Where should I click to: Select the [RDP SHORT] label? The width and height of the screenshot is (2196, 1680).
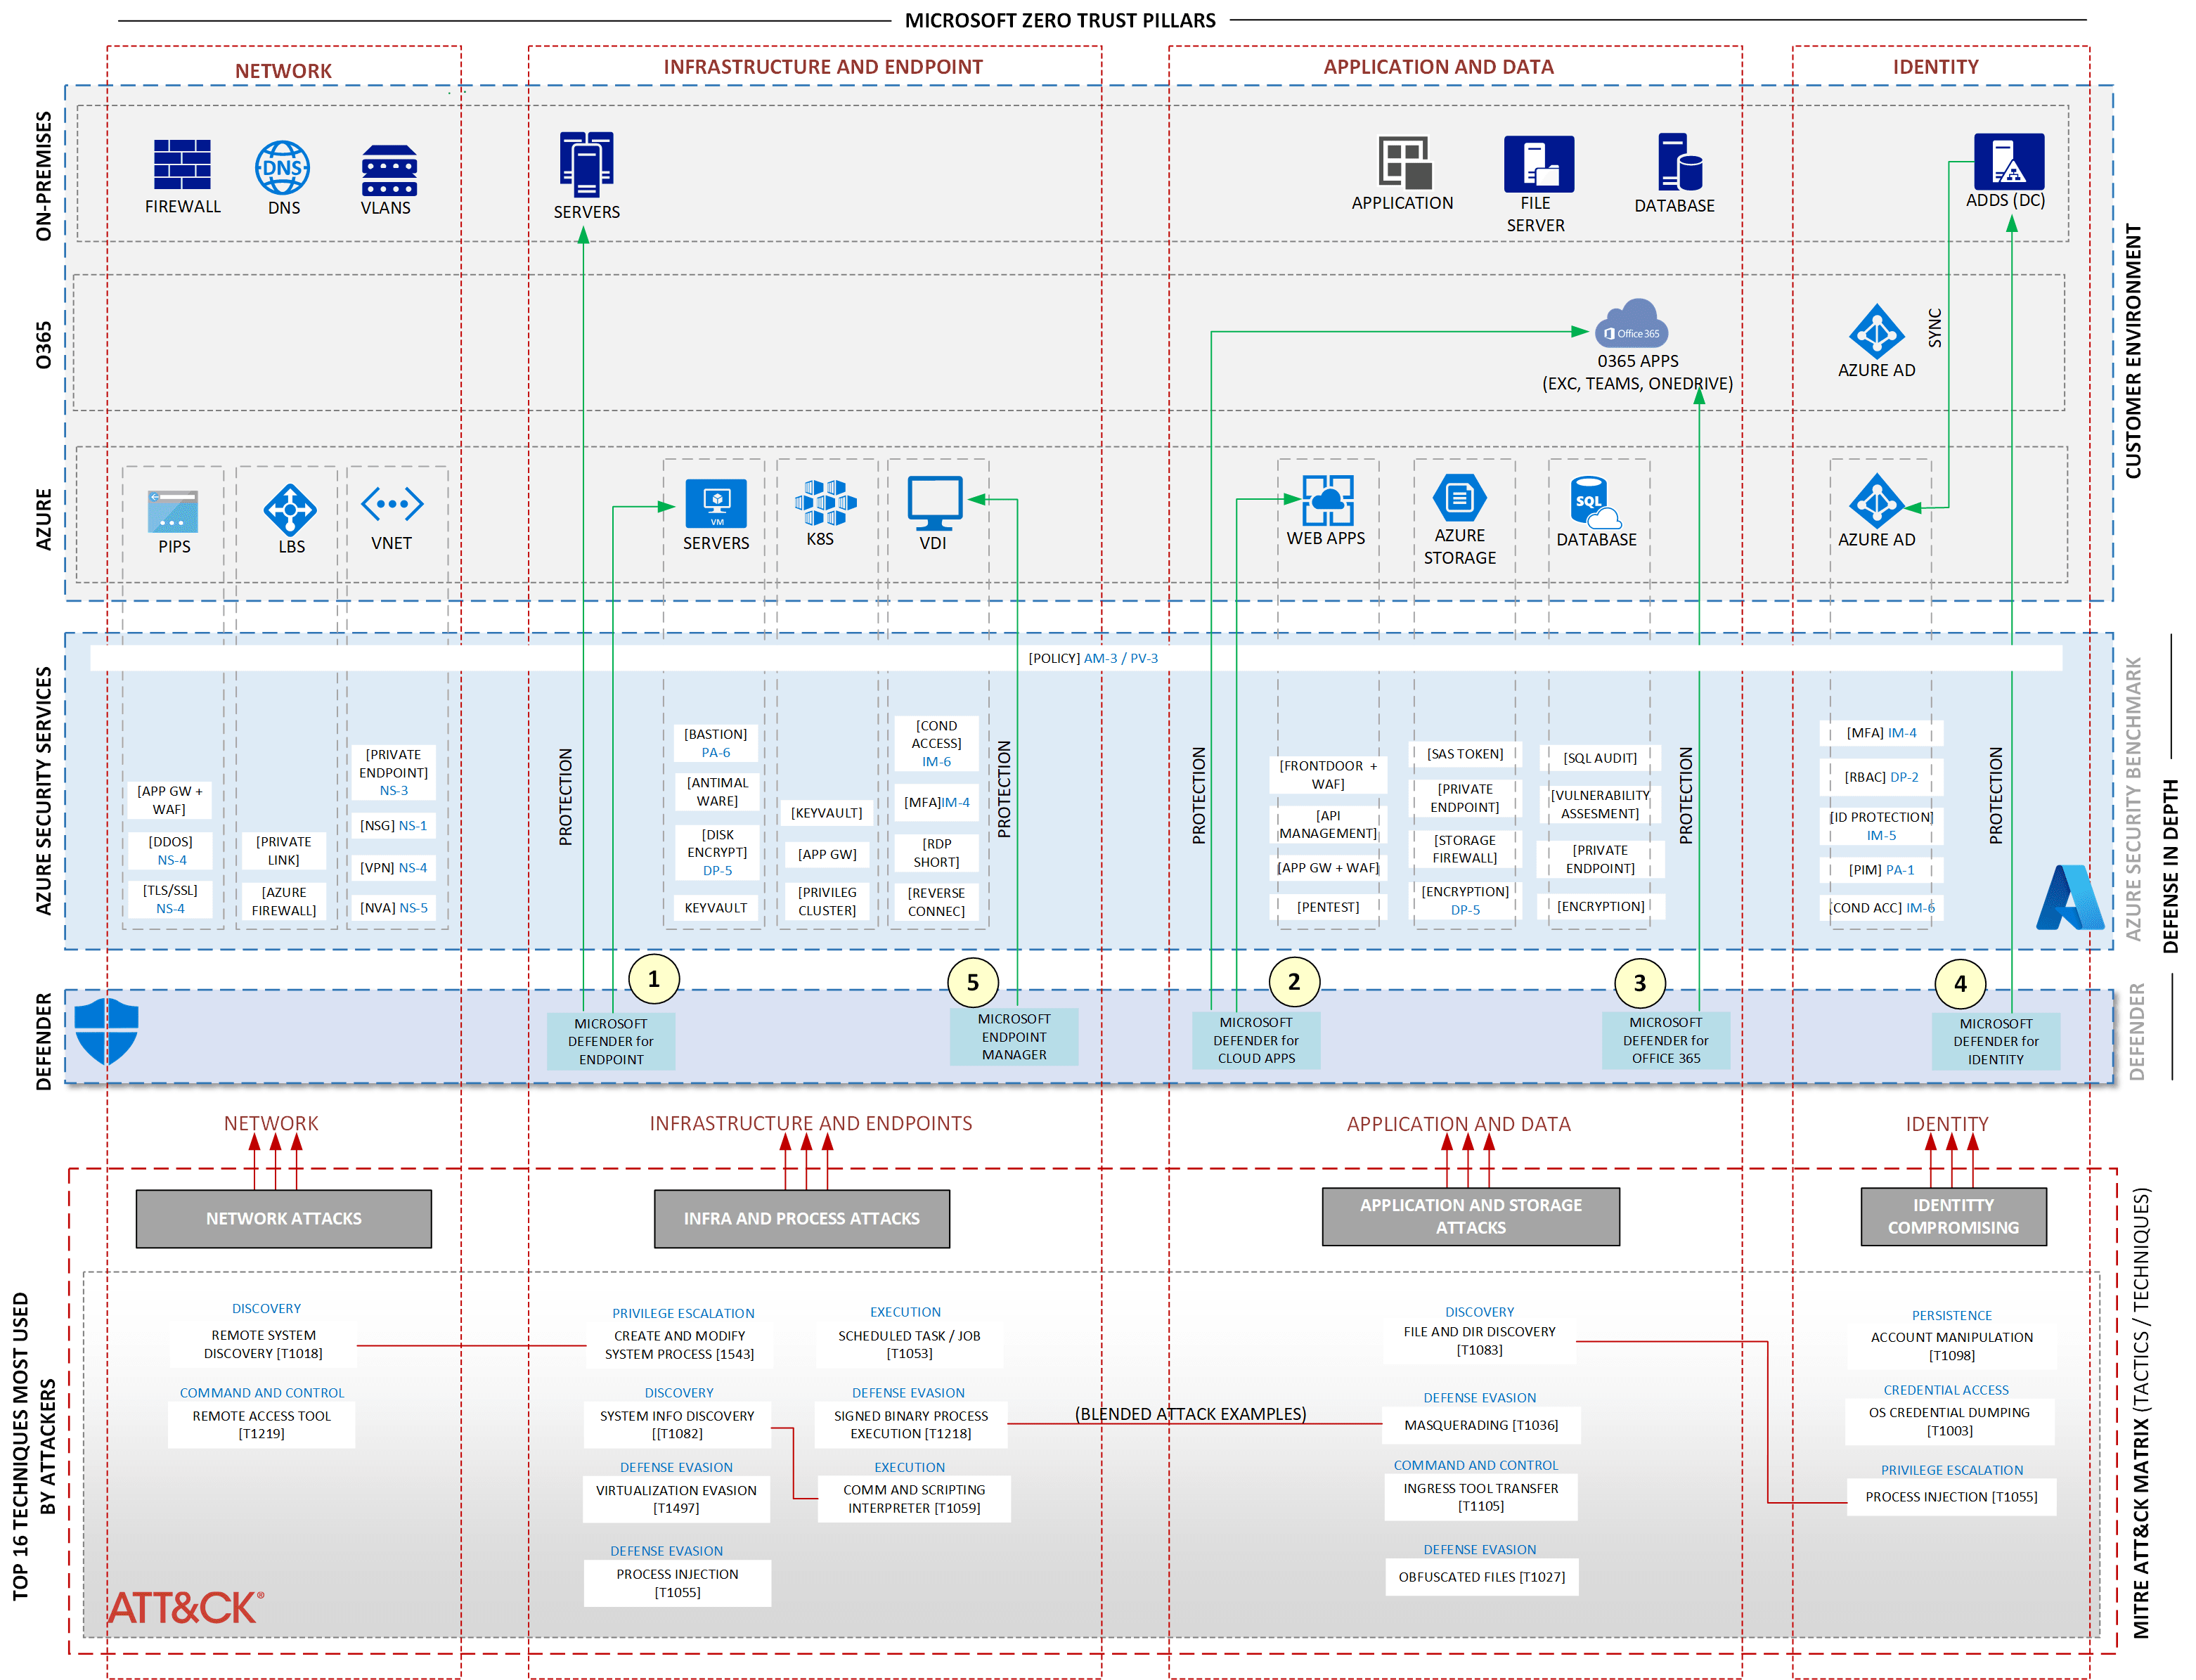[x=936, y=853]
